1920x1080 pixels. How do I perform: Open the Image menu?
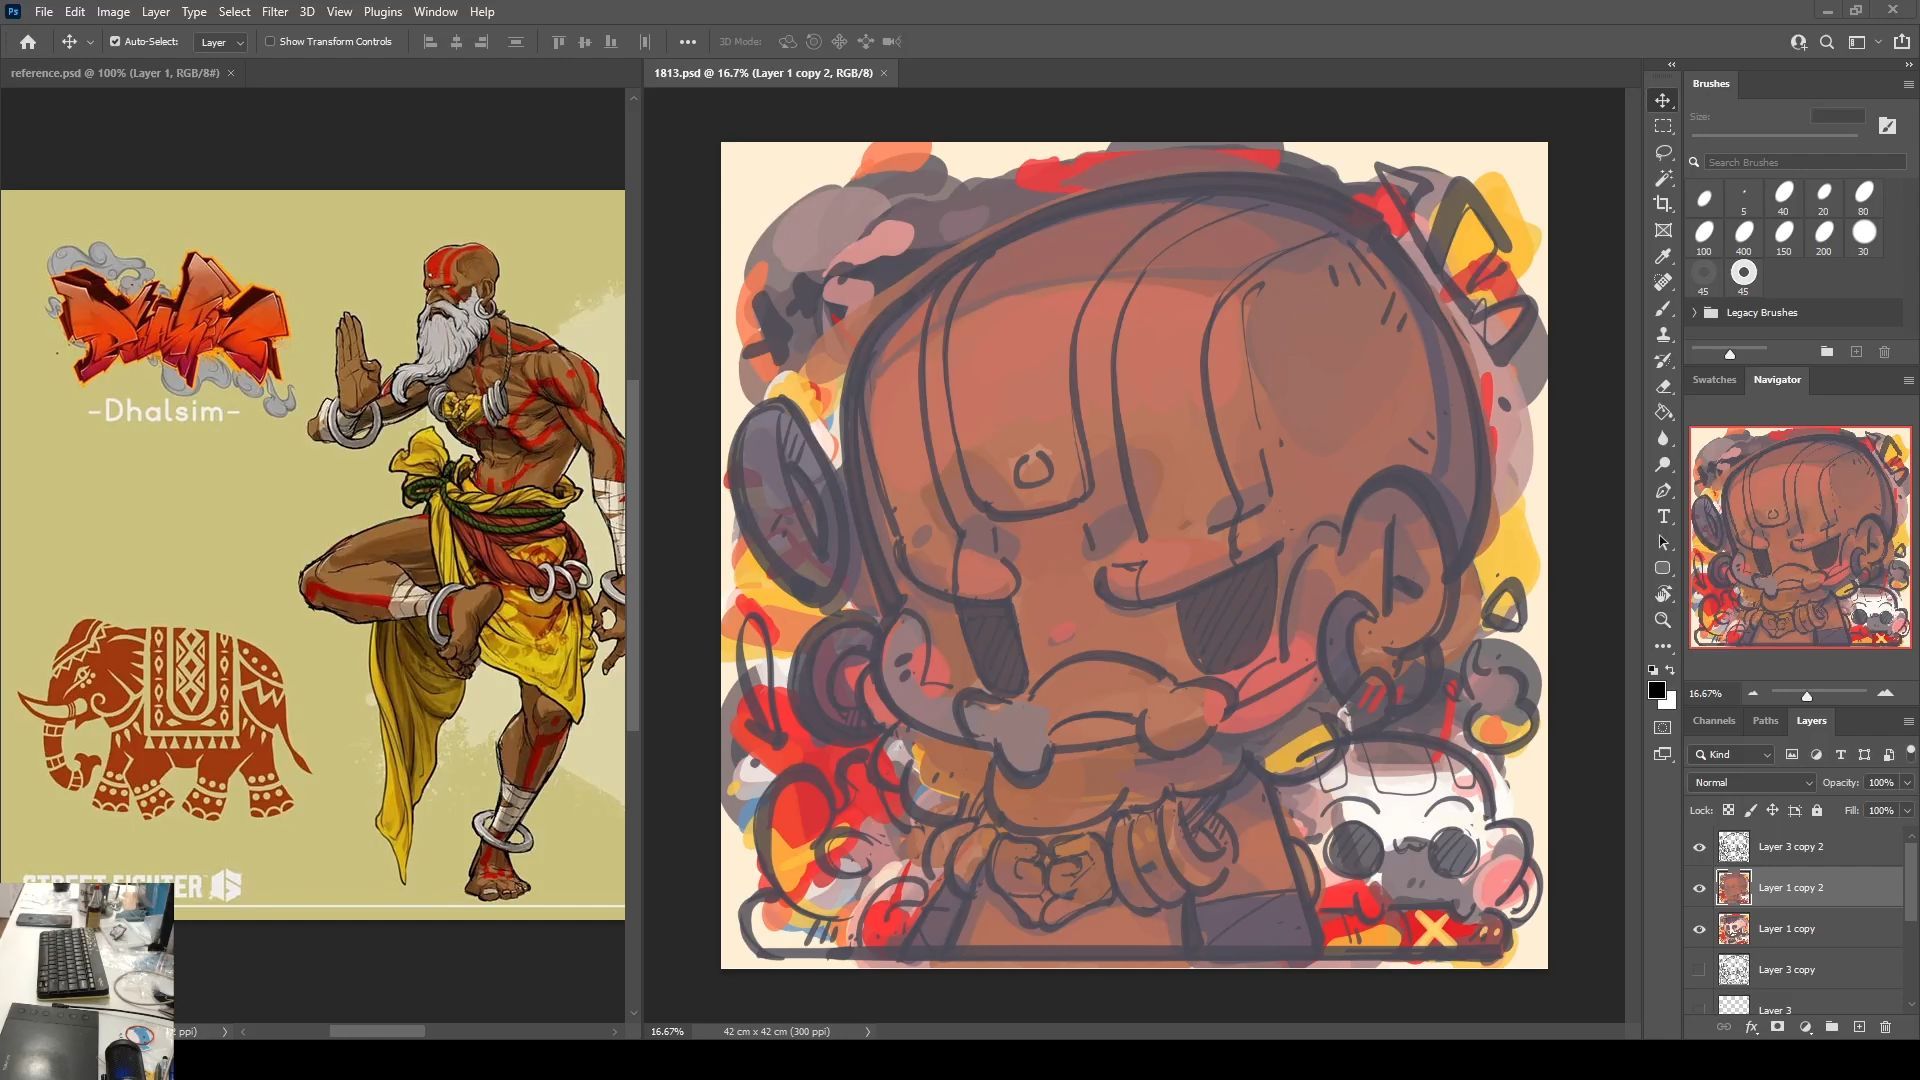113,12
